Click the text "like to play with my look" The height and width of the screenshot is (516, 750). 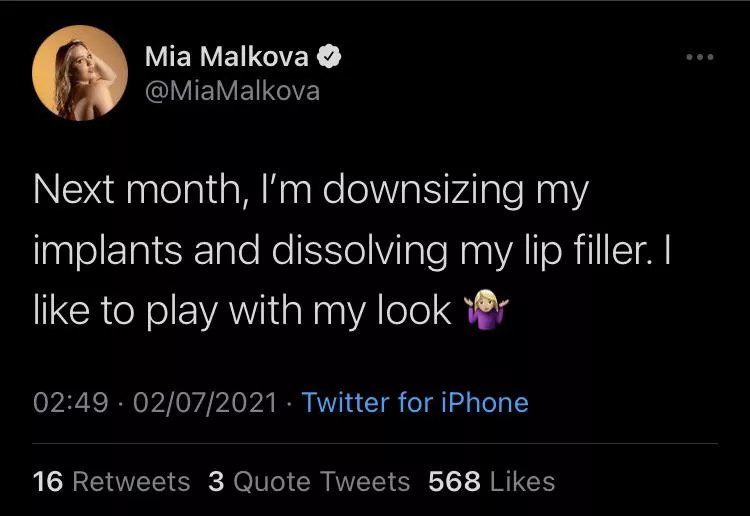click(x=242, y=311)
